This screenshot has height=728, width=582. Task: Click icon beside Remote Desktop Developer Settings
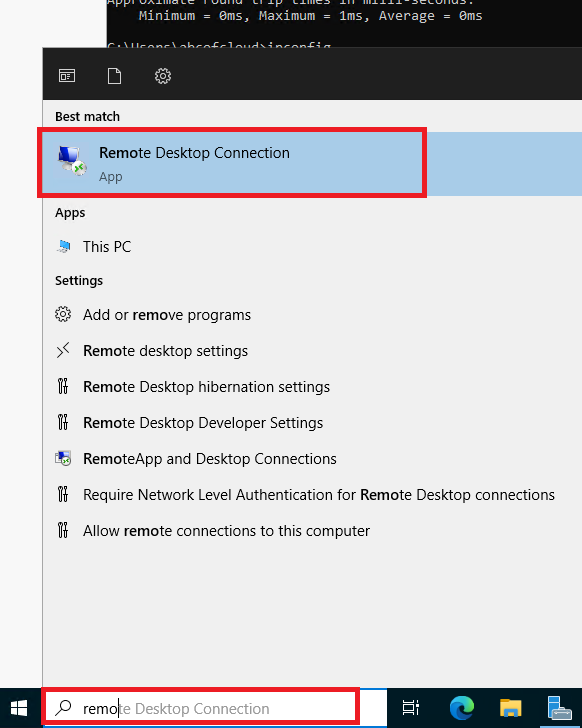point(63,422)
